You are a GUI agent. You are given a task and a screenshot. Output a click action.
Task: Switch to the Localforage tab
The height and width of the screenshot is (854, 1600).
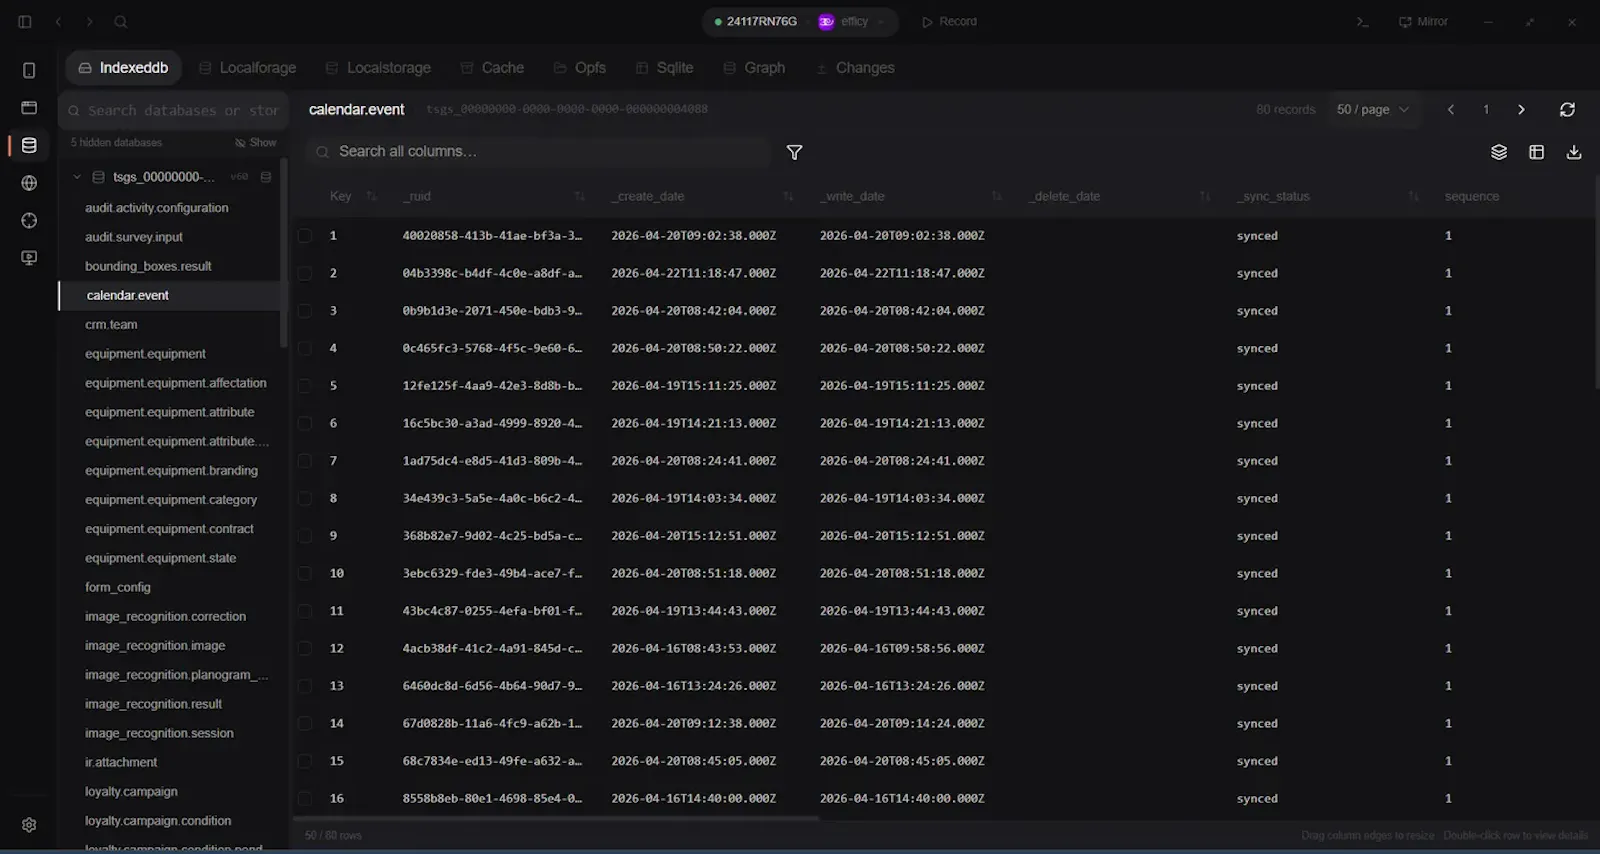[x=247, y=68]
